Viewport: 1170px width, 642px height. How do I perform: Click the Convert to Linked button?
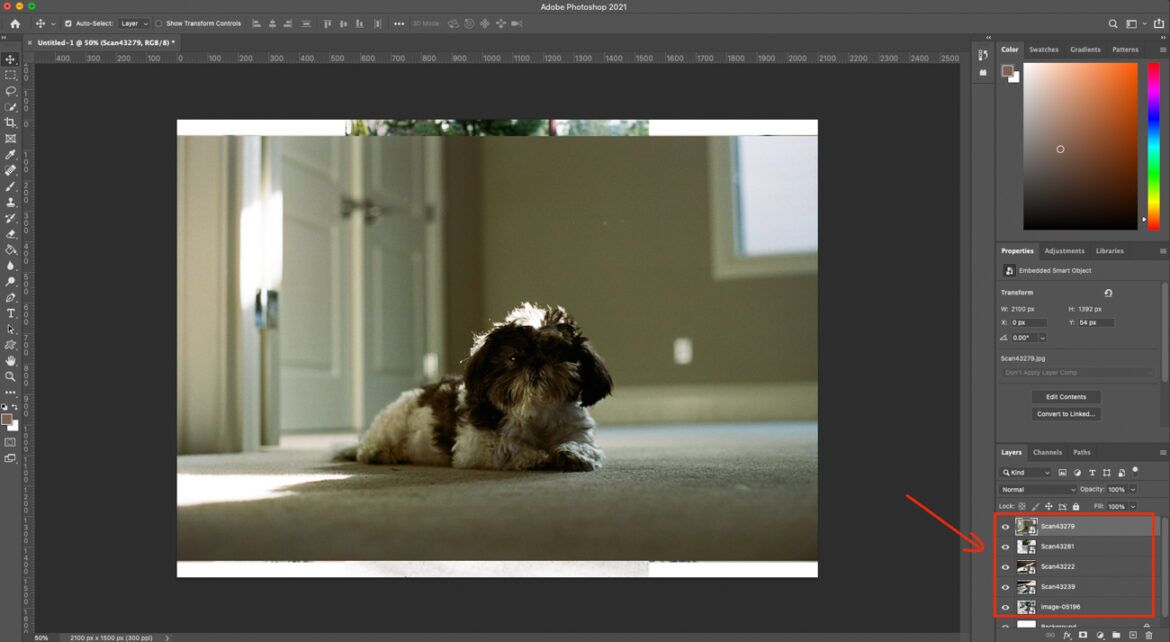click(1065, 413)
